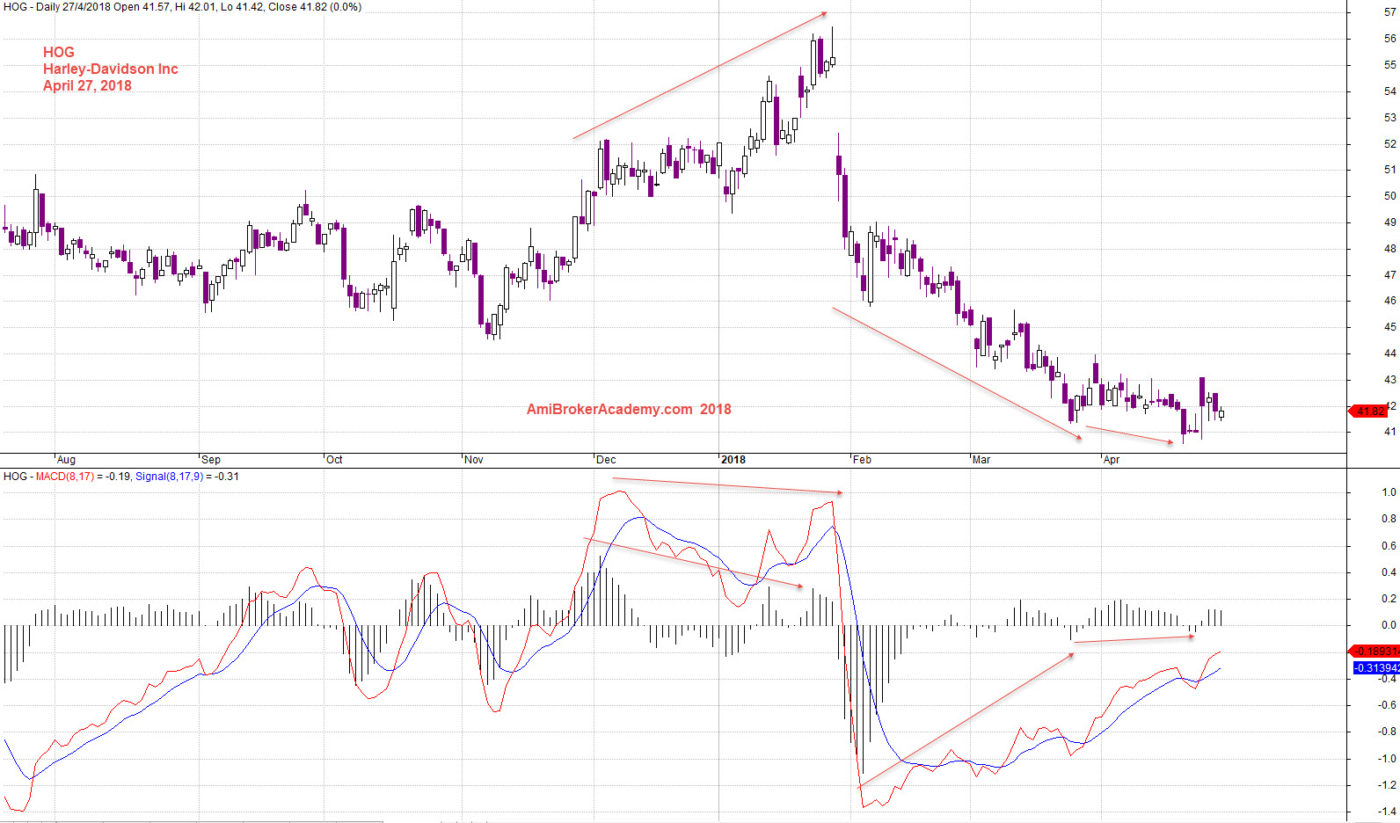The height and width of the screenshot is (823, 1400).
Task: Click the HOG Daily 27/4/2018 chart title line
Action: (x=182, y=6)
